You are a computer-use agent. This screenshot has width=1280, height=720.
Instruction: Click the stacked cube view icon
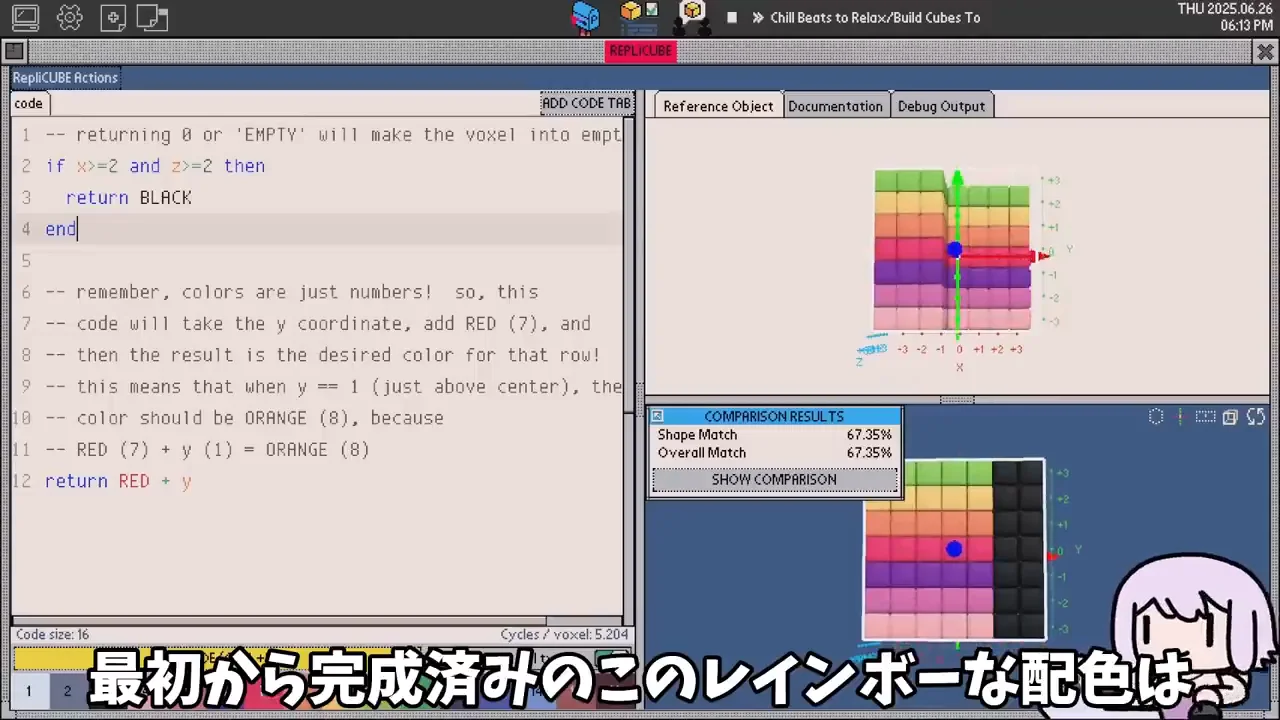1230,417
